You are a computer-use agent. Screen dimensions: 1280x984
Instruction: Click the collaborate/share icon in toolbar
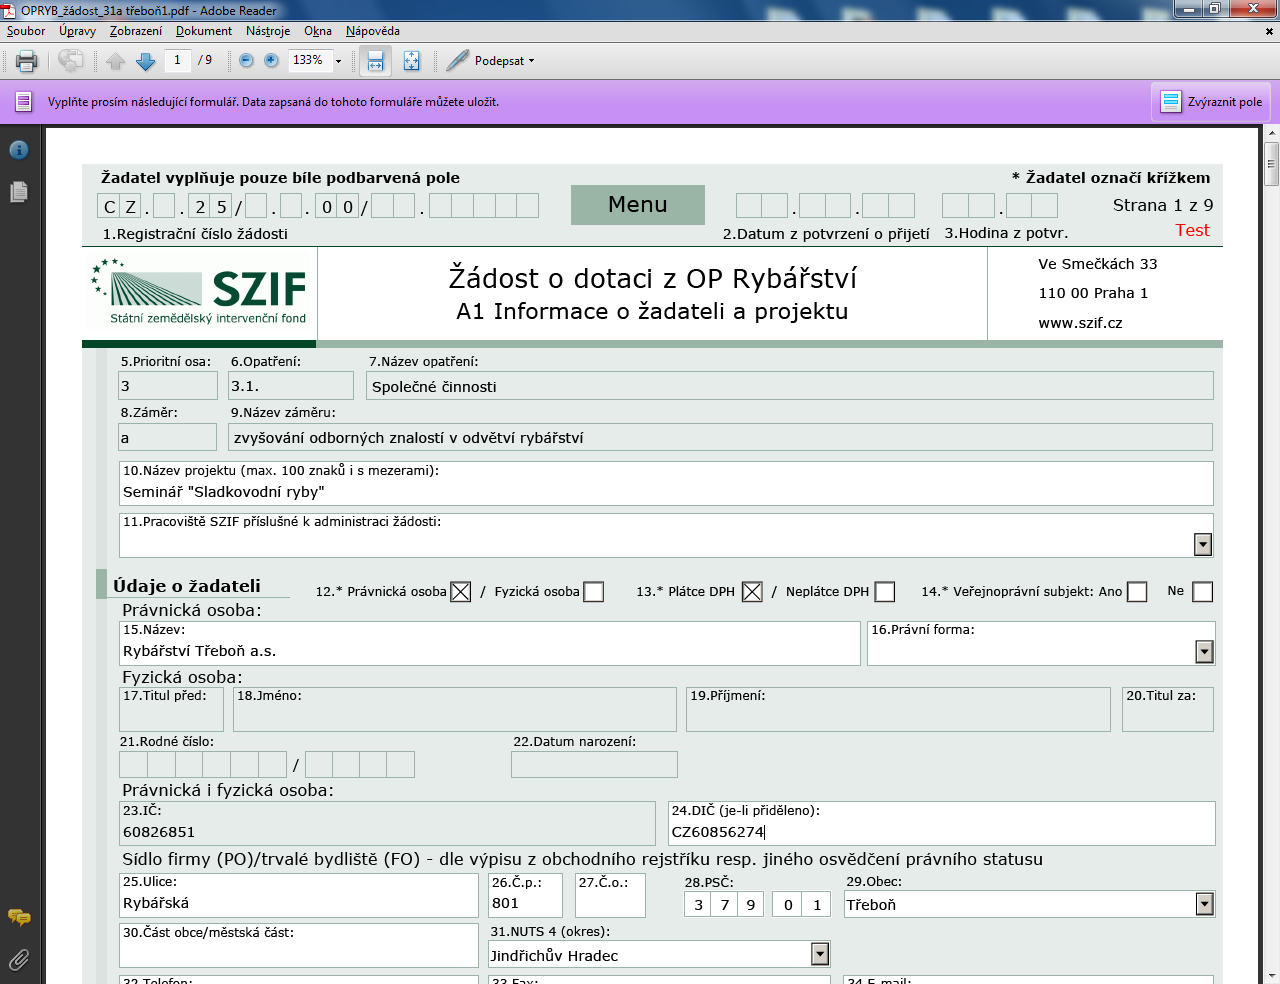(70, 61)
